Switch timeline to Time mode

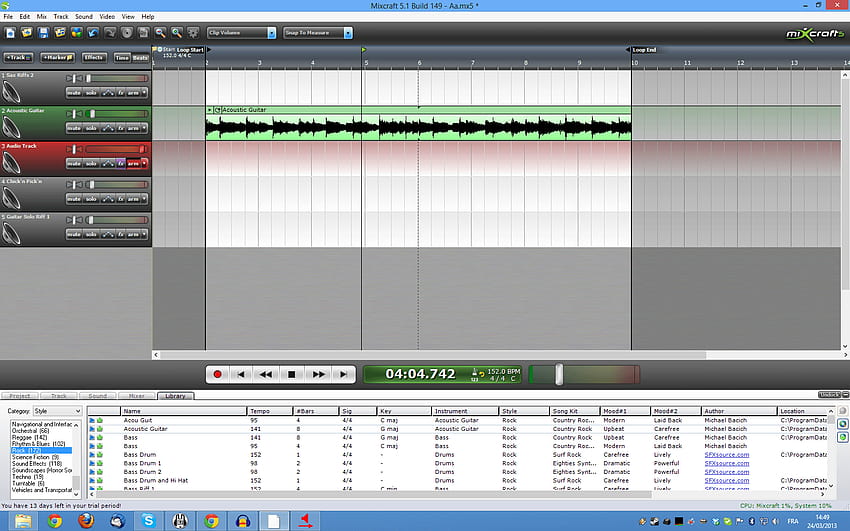click(x=122, y=57)
